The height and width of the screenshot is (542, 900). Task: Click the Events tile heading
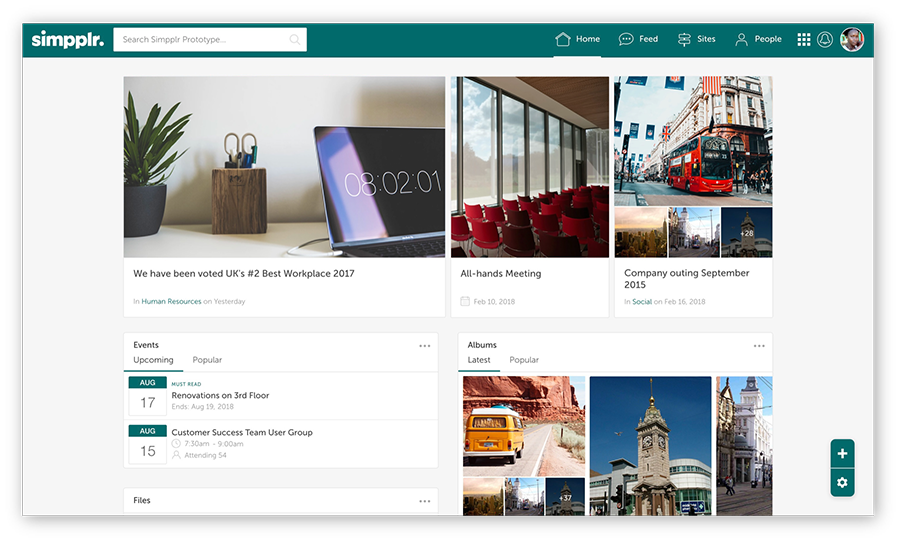coord(146,345)
